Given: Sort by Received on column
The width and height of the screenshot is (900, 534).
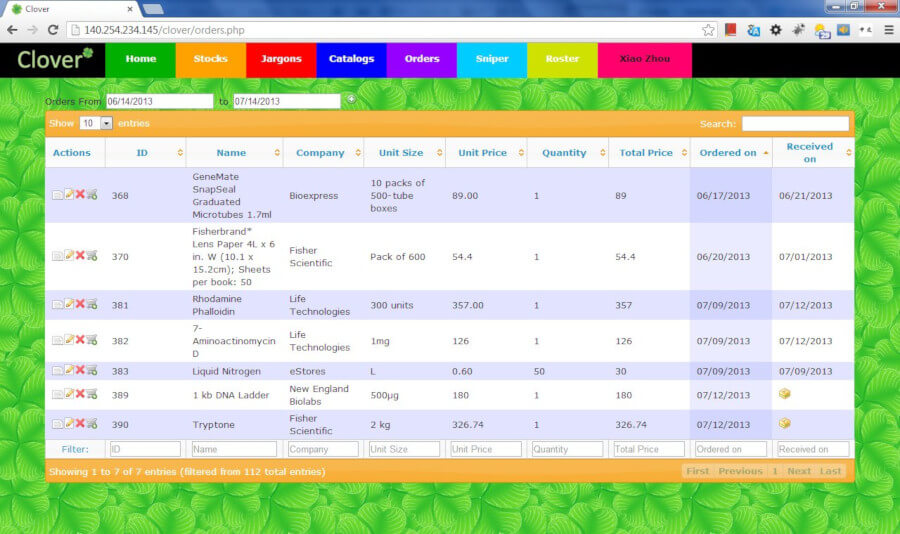Looking at the screenshot, I should pyautogui.click(x=813, y=153).
